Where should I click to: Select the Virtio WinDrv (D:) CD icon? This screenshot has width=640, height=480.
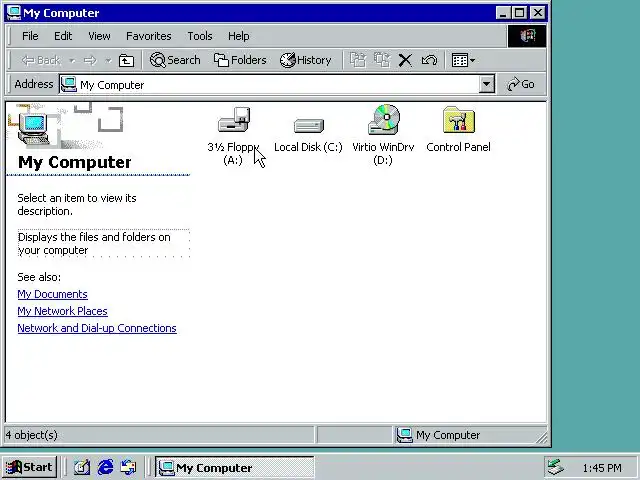coord(384,119)
